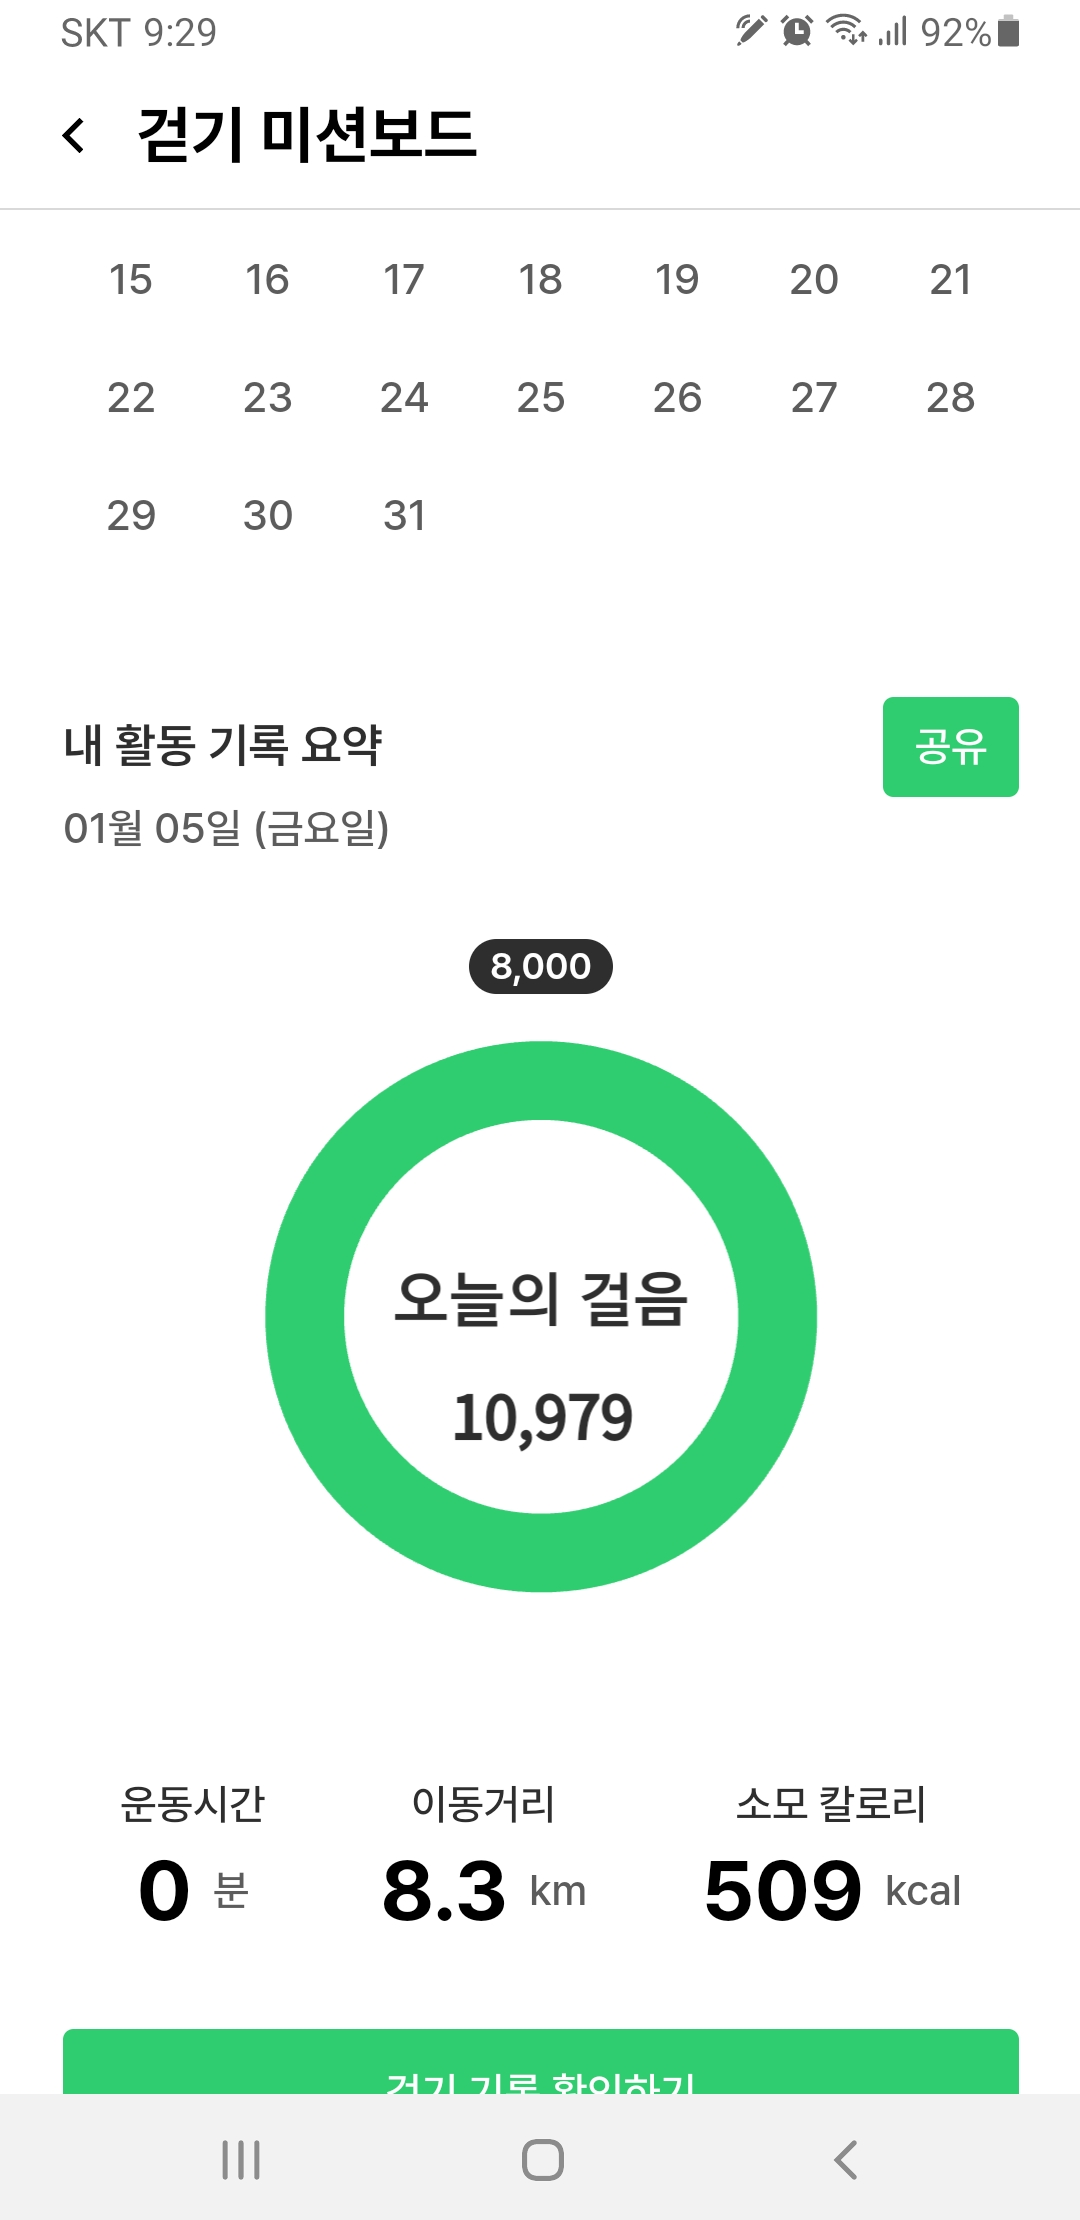Tap the battery icon in status bar
This screenshot has height=2220, width=1080.
(1009, 32)
